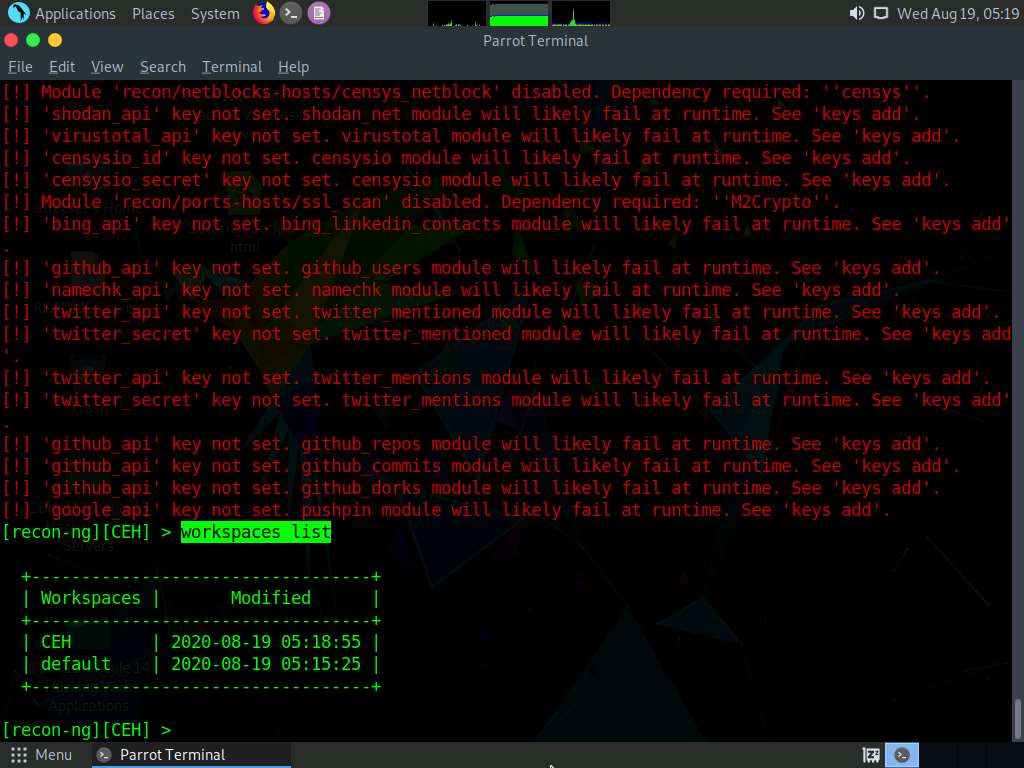This screenshot has width=1024, height=768.
Task: Open the Applications menu label
Action: tap(75, 14)
